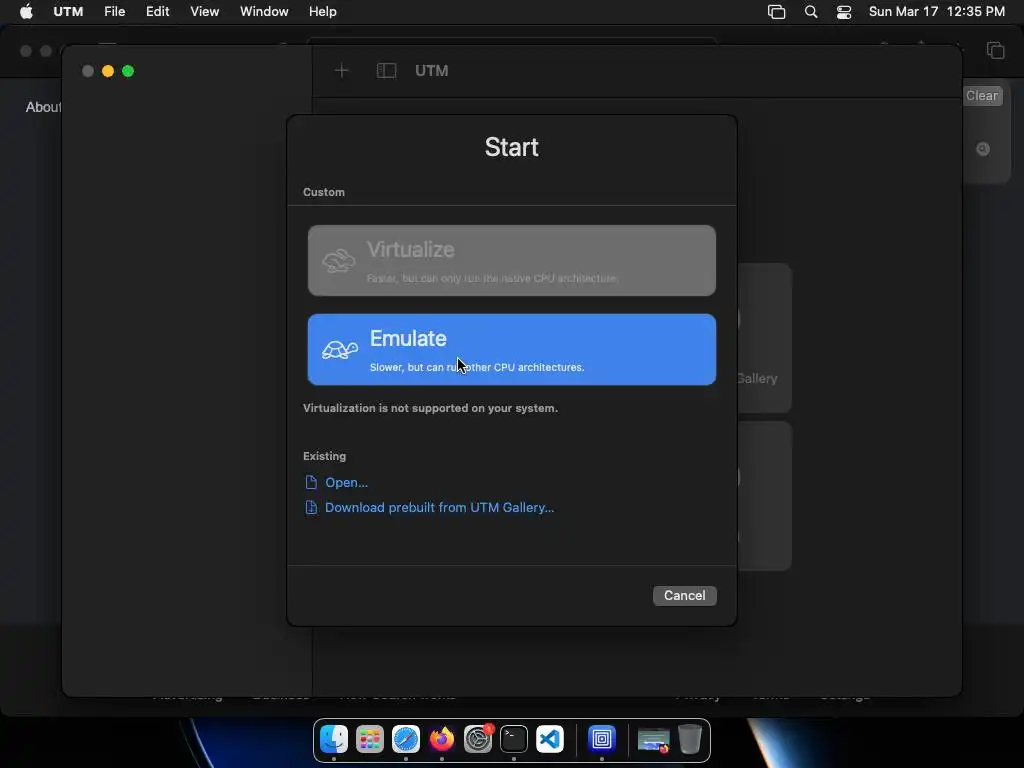Screen dimensions: 1024x768
Task: Open the File menu
Action: tap(114, 11)
